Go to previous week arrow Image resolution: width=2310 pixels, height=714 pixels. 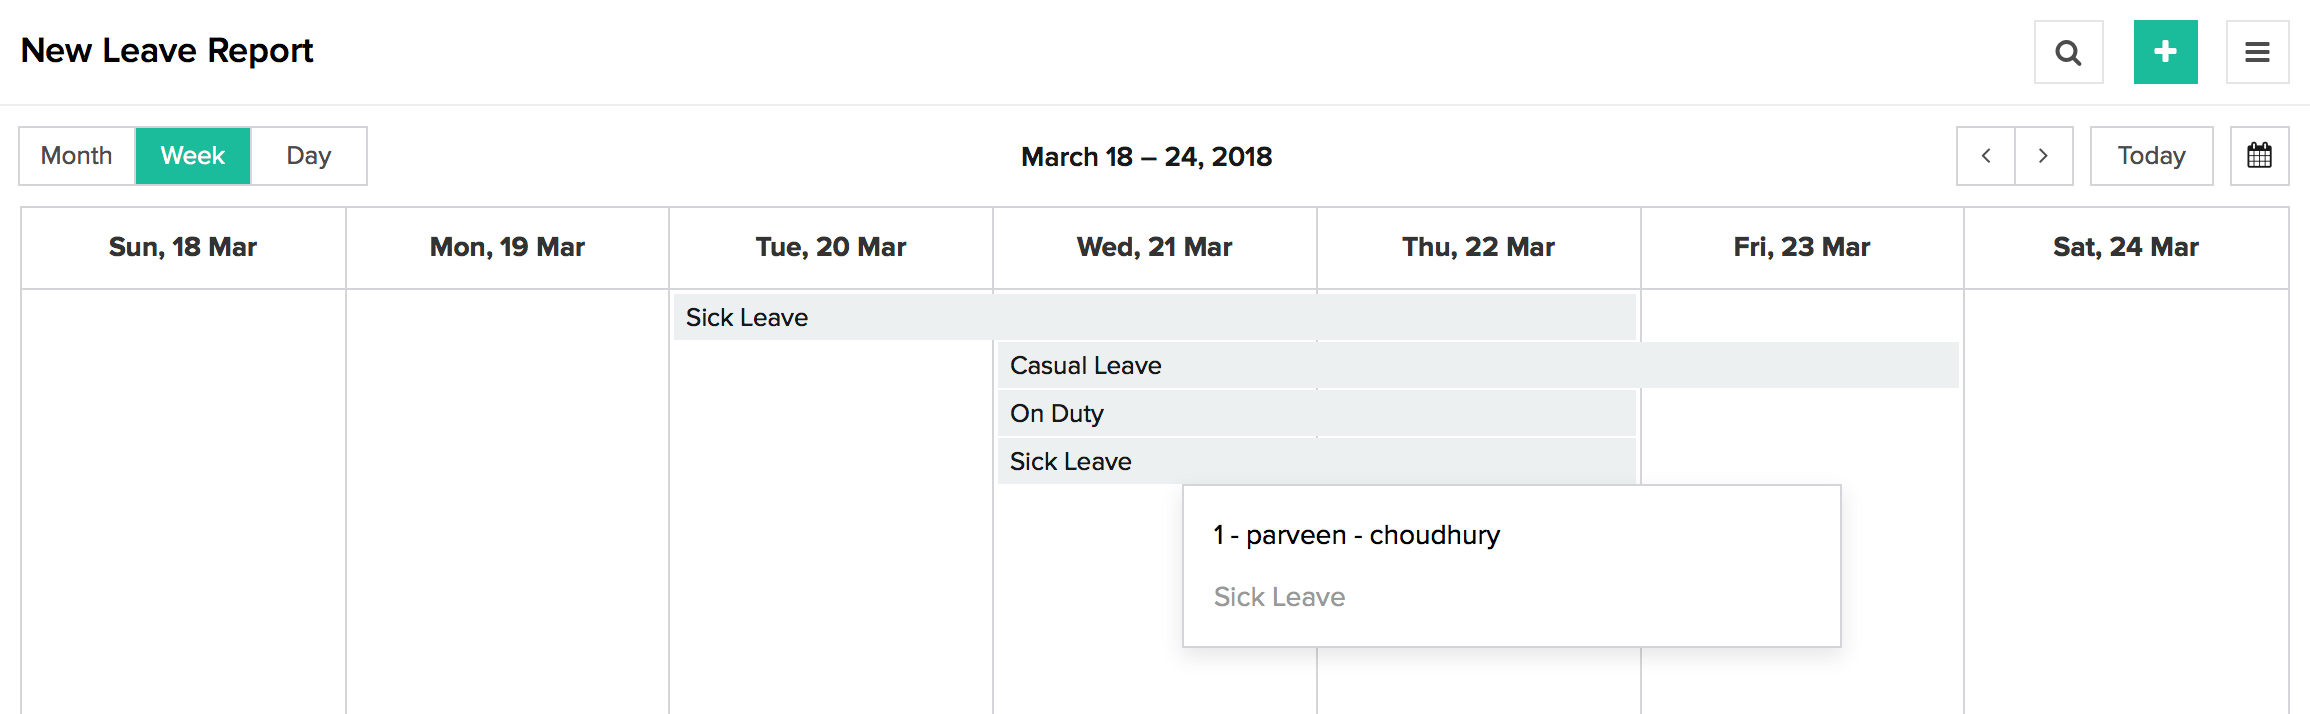[x=1986, y=156]
